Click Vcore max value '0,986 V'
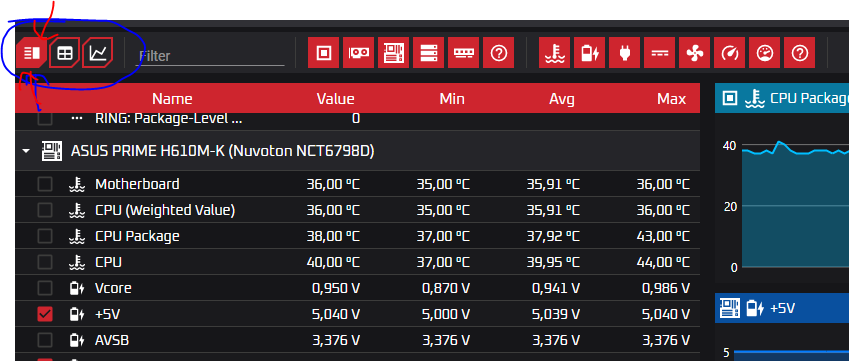849x361 pixels. [x=665, y=288]
